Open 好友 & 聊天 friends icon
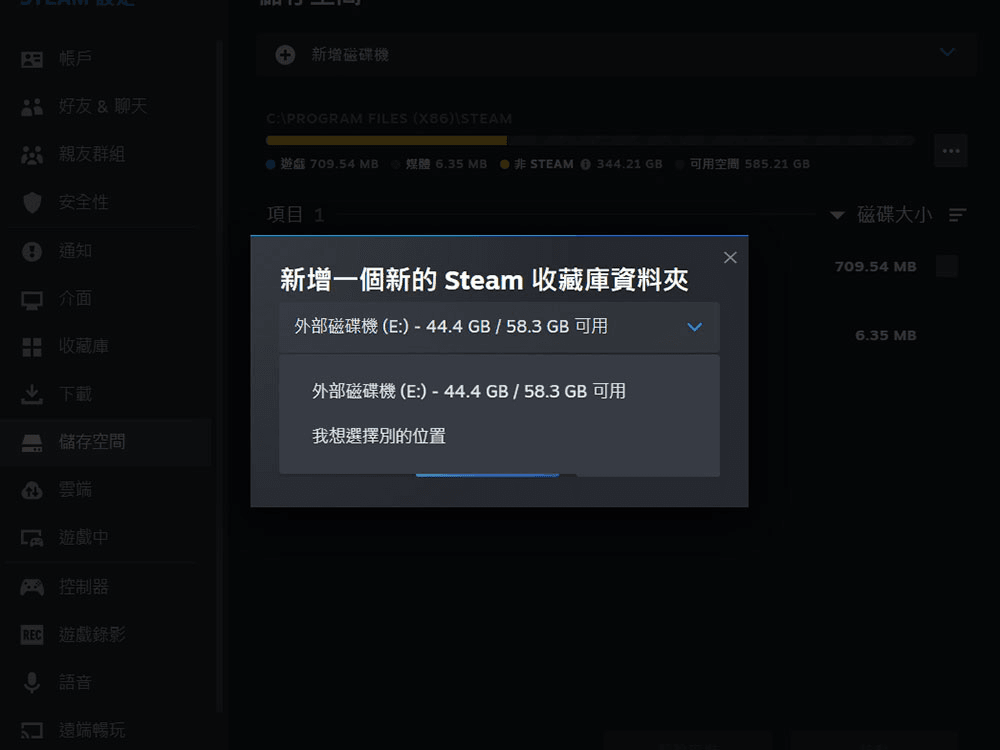Image resolution: width=1000 pixels, height=750 pixels. (32, 107)
